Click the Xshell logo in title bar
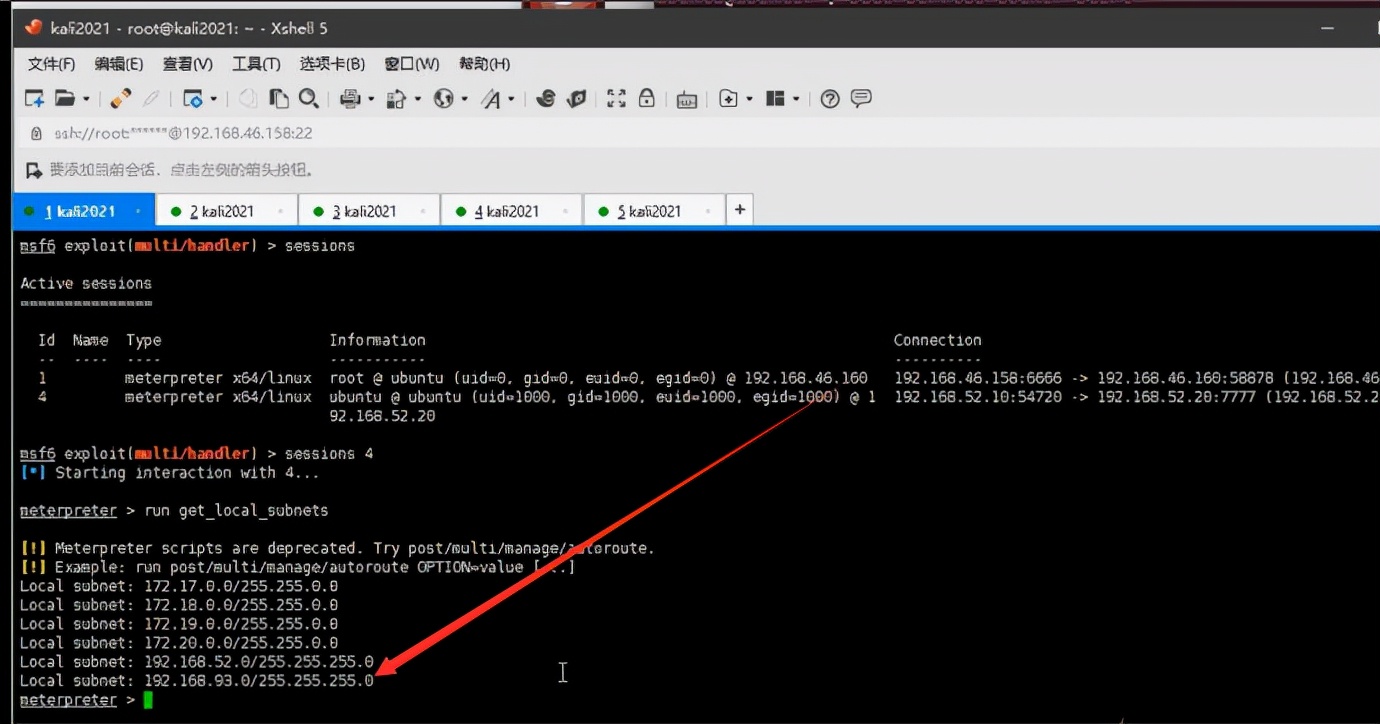 click(x=33, y=27)
